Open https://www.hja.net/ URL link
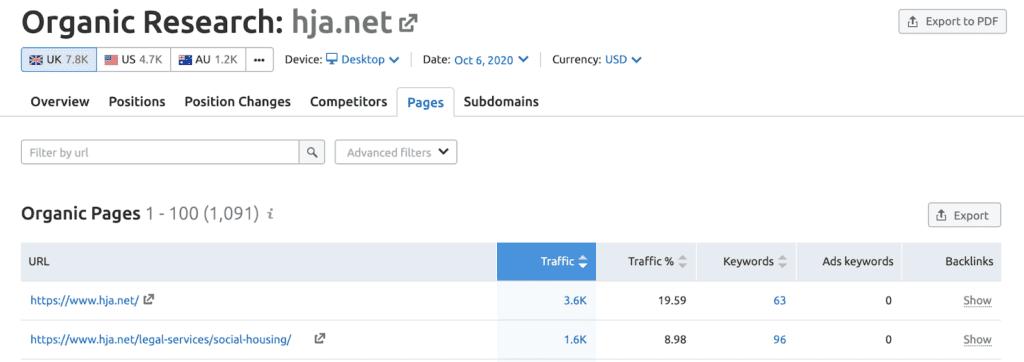This screenshot has height=362, width=1024. (x=85, y=301)
